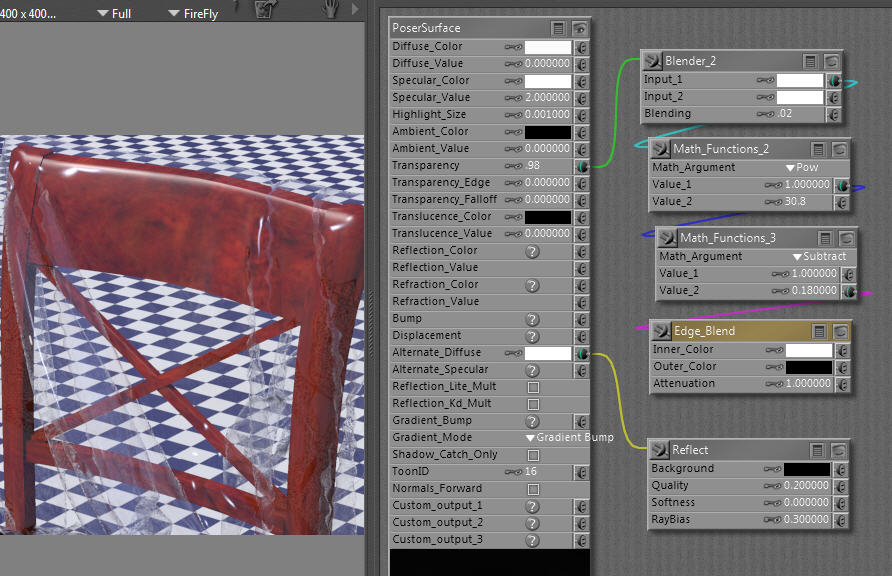The width and height of the screenshot is (892, 576).
Task: Click the help button beside Reflection_Color
Action: [x=533, y=251]
